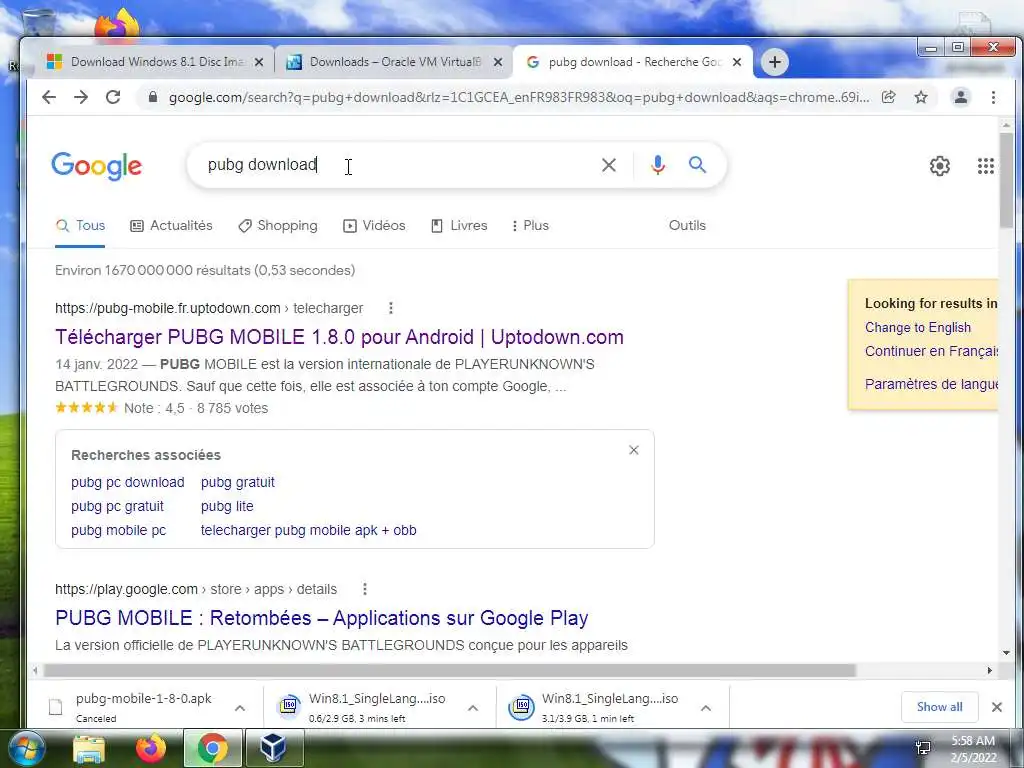Expand options for pubg-mobile-1-8-0.apk download
Image resolution: width=1024 pixels, height=768 pixels.
tap(240, 708)
